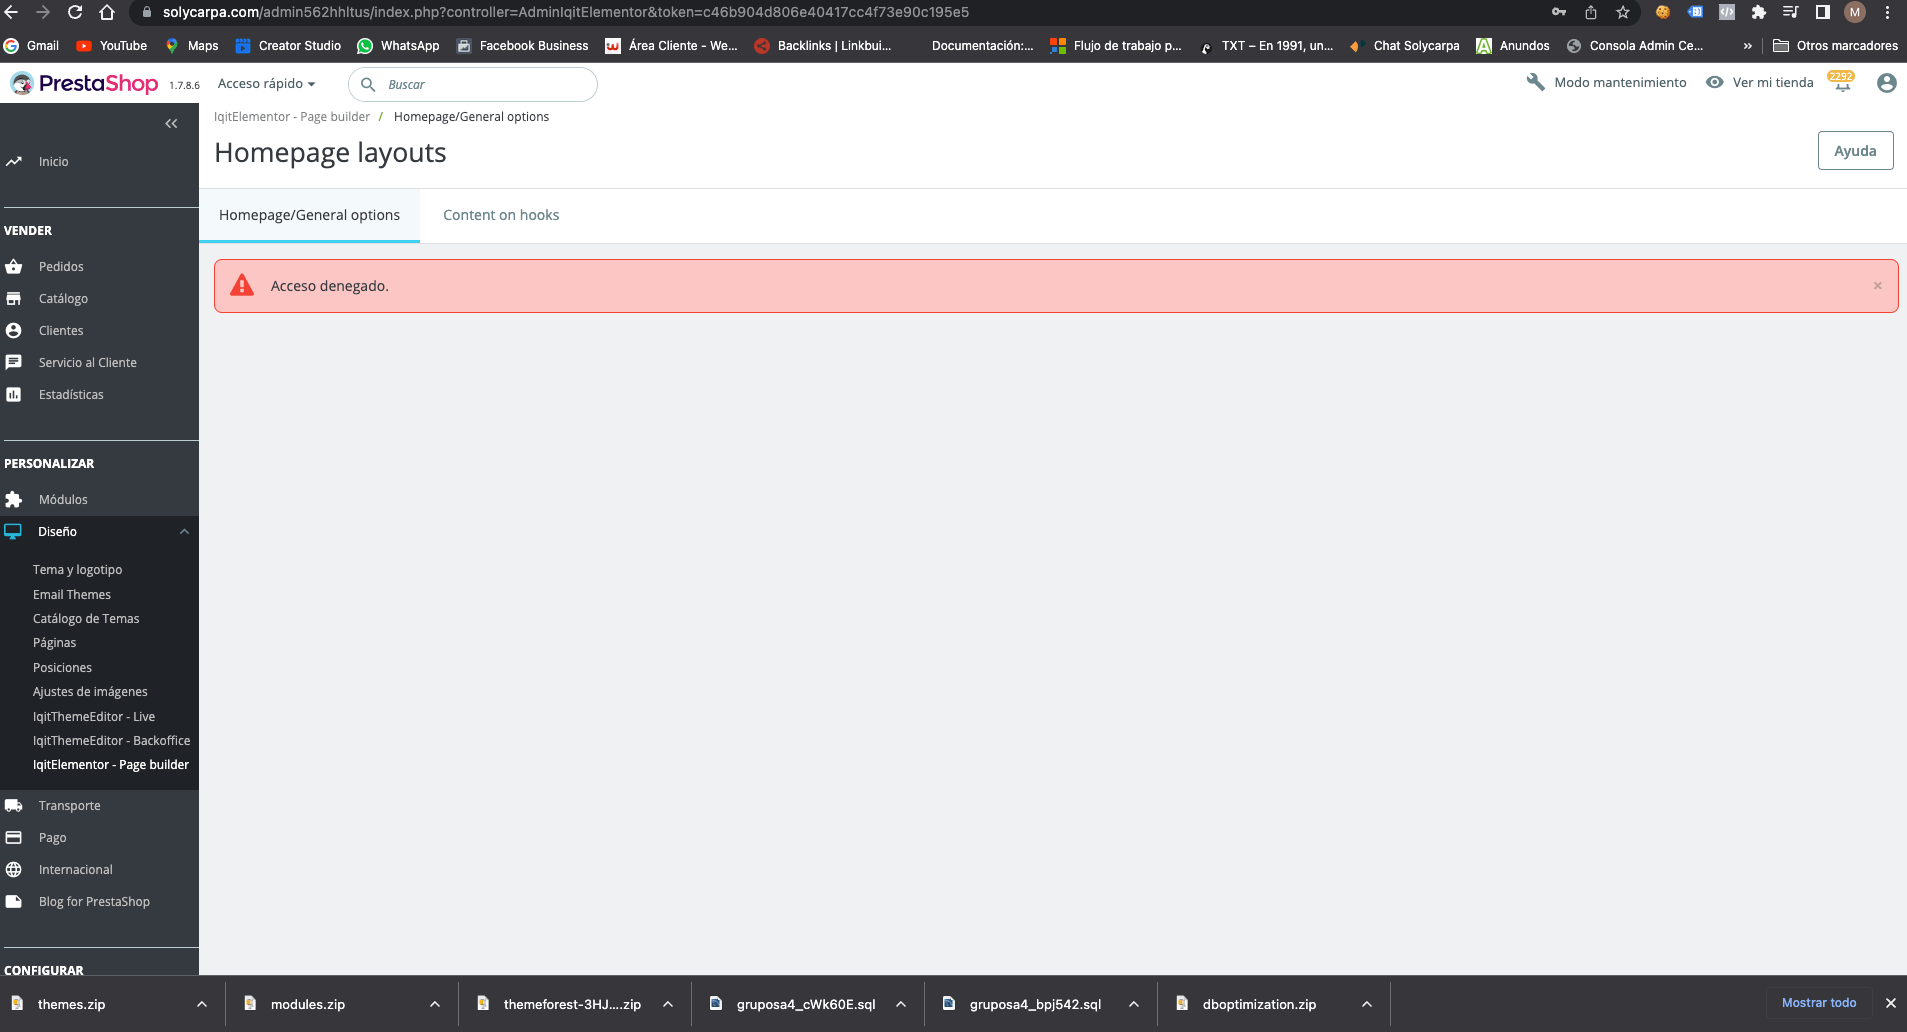
Task: Open options for gruposa4_bpj542.sql download
Action: [1133, 1004]
